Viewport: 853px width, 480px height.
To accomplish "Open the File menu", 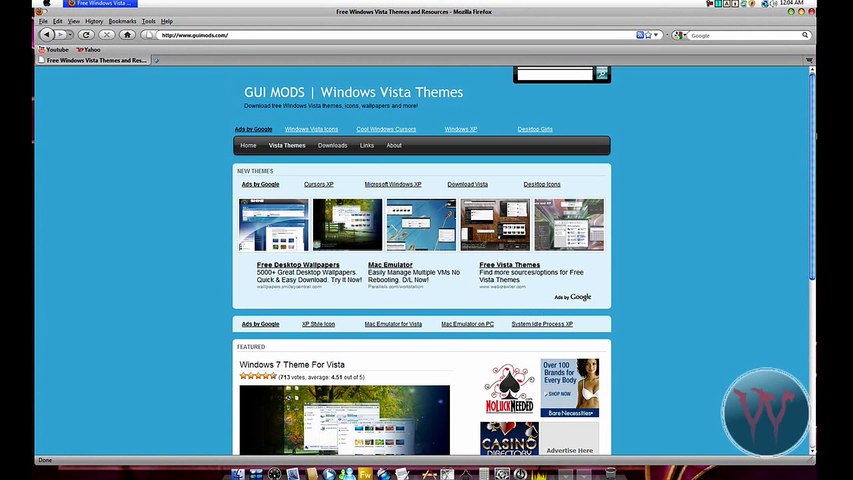I will 43,21.
